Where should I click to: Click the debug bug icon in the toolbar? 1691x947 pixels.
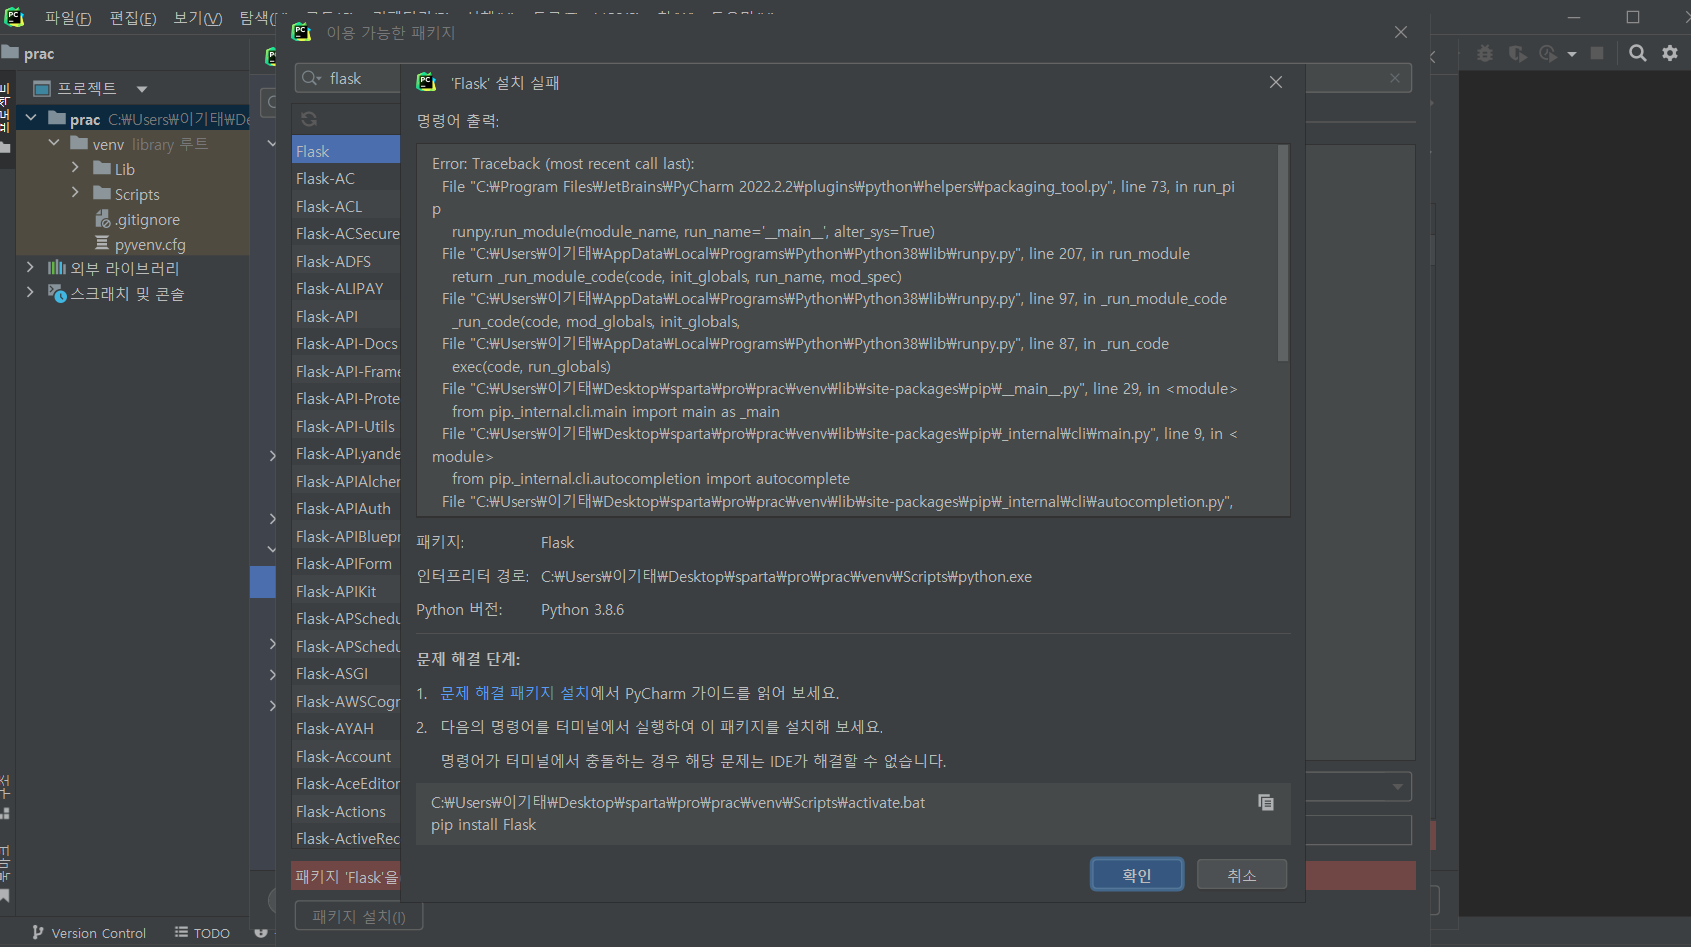point(1484,53)
